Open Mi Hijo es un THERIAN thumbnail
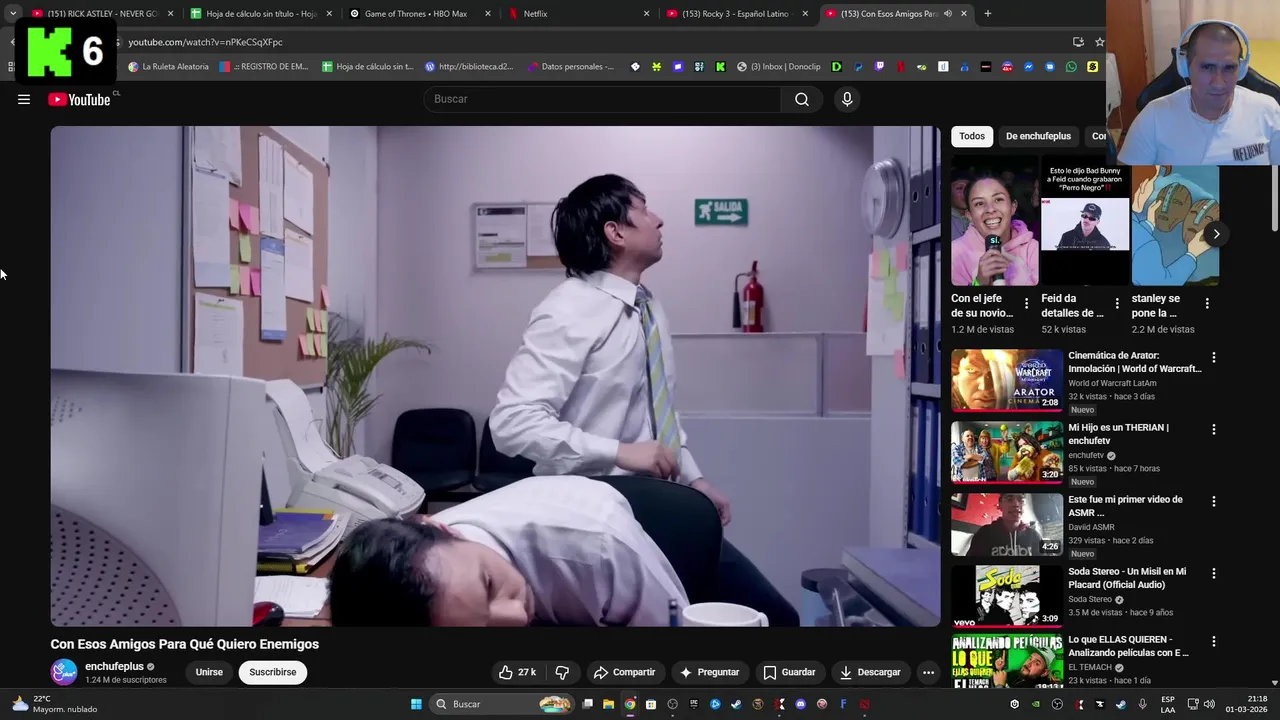The width and height of the screenshot is (1280, 720). [x=1007, y=452]
